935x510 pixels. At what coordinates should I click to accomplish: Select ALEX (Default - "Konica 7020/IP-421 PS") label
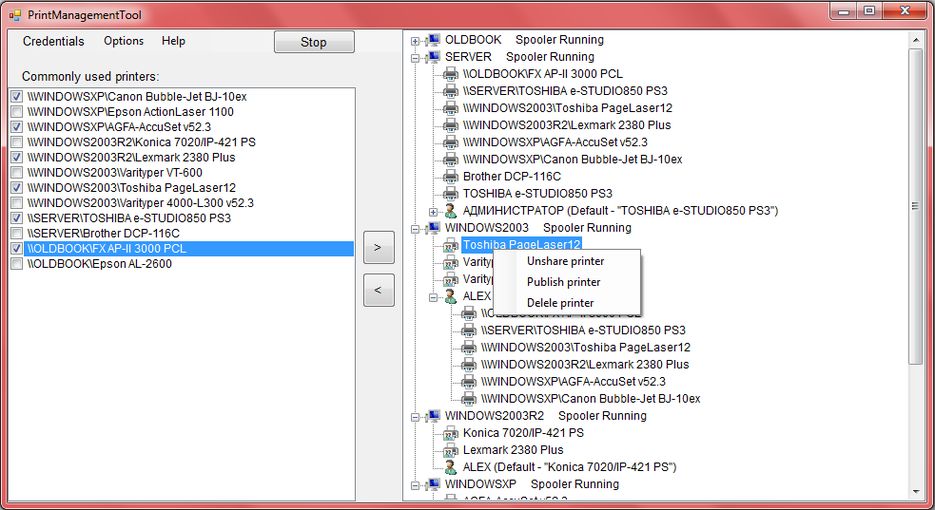(569, 467)
